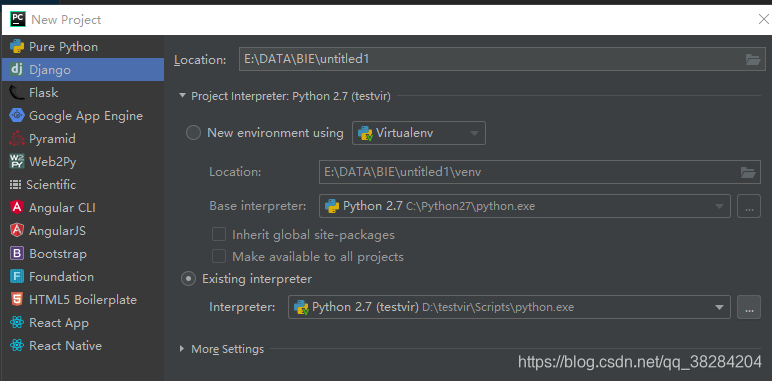This screenshot has height=381, width=772.
Task: Open the Virtualenv environment dropdown
Action: point(419,133)
